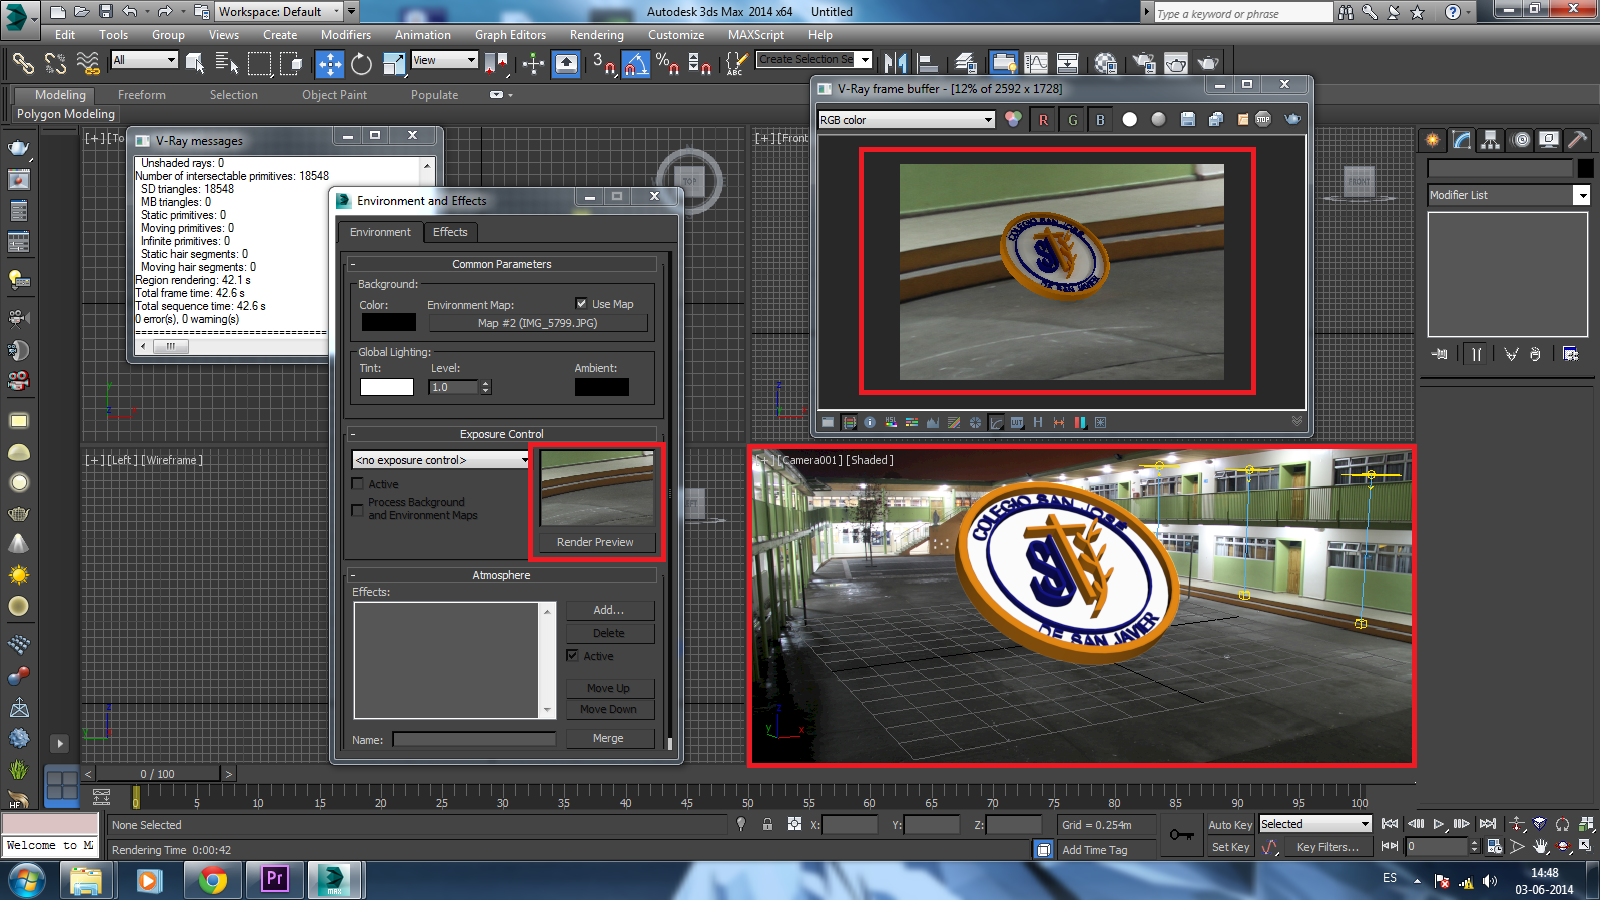Open the selection filter All dropdown
Viewport: 1600px width, 900px height.
(144, 60)
